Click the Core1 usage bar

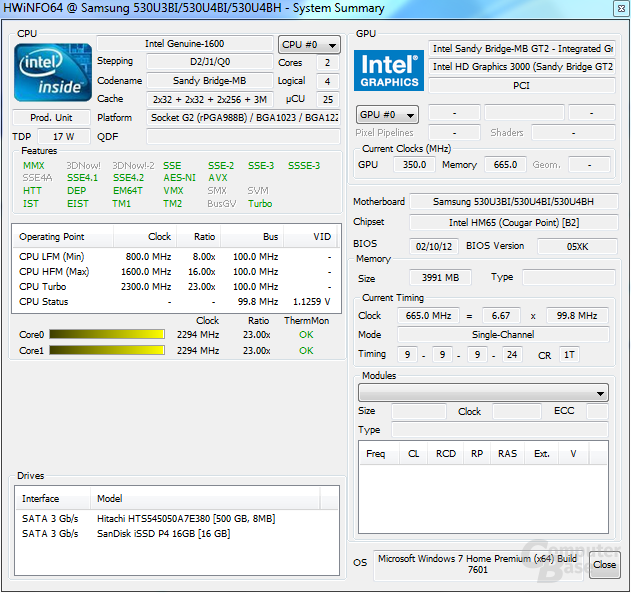107,350
